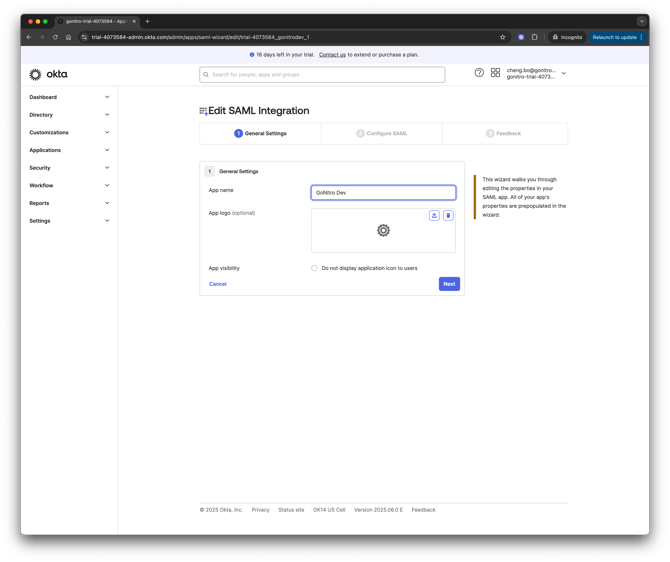Reload the page in browser

pyautogui.click(x=55, y=37)
